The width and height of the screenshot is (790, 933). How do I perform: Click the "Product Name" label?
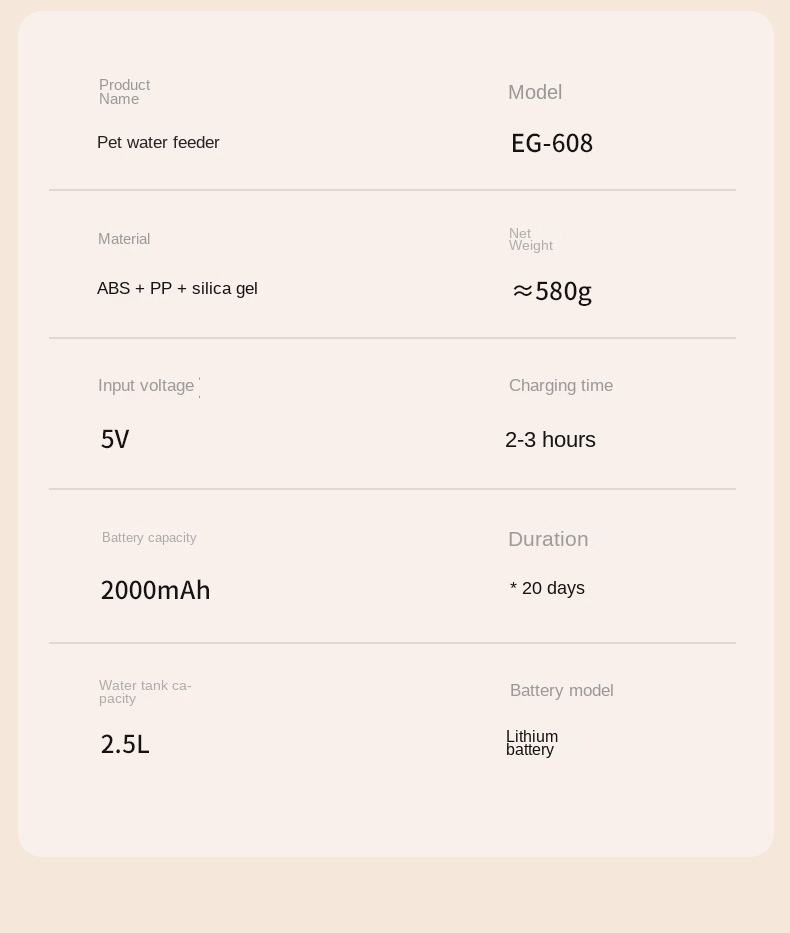coord(124,92)
